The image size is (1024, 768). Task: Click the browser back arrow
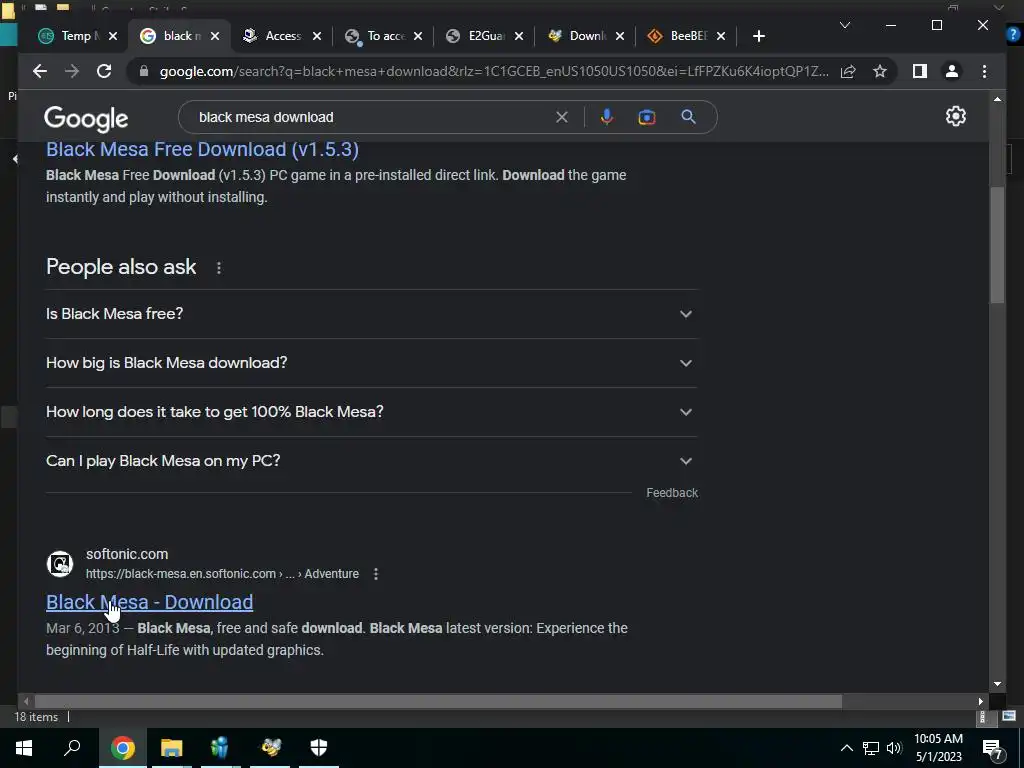(40, 71)
